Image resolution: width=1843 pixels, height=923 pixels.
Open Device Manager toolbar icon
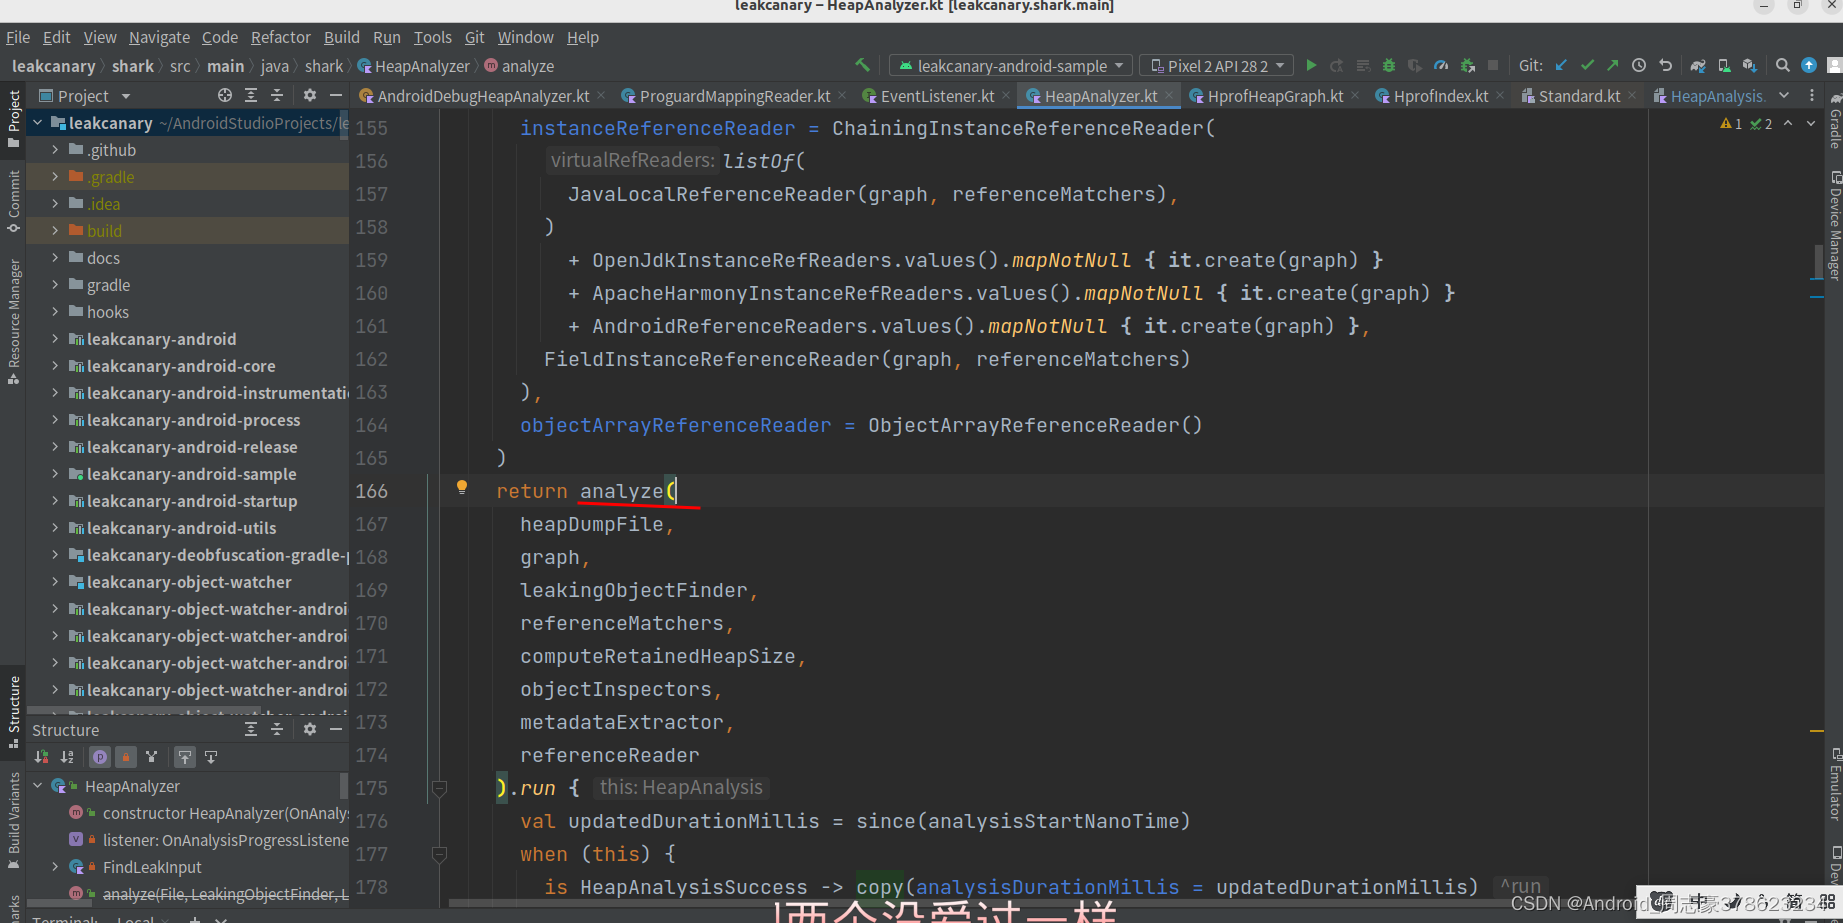pos(1724,65)
